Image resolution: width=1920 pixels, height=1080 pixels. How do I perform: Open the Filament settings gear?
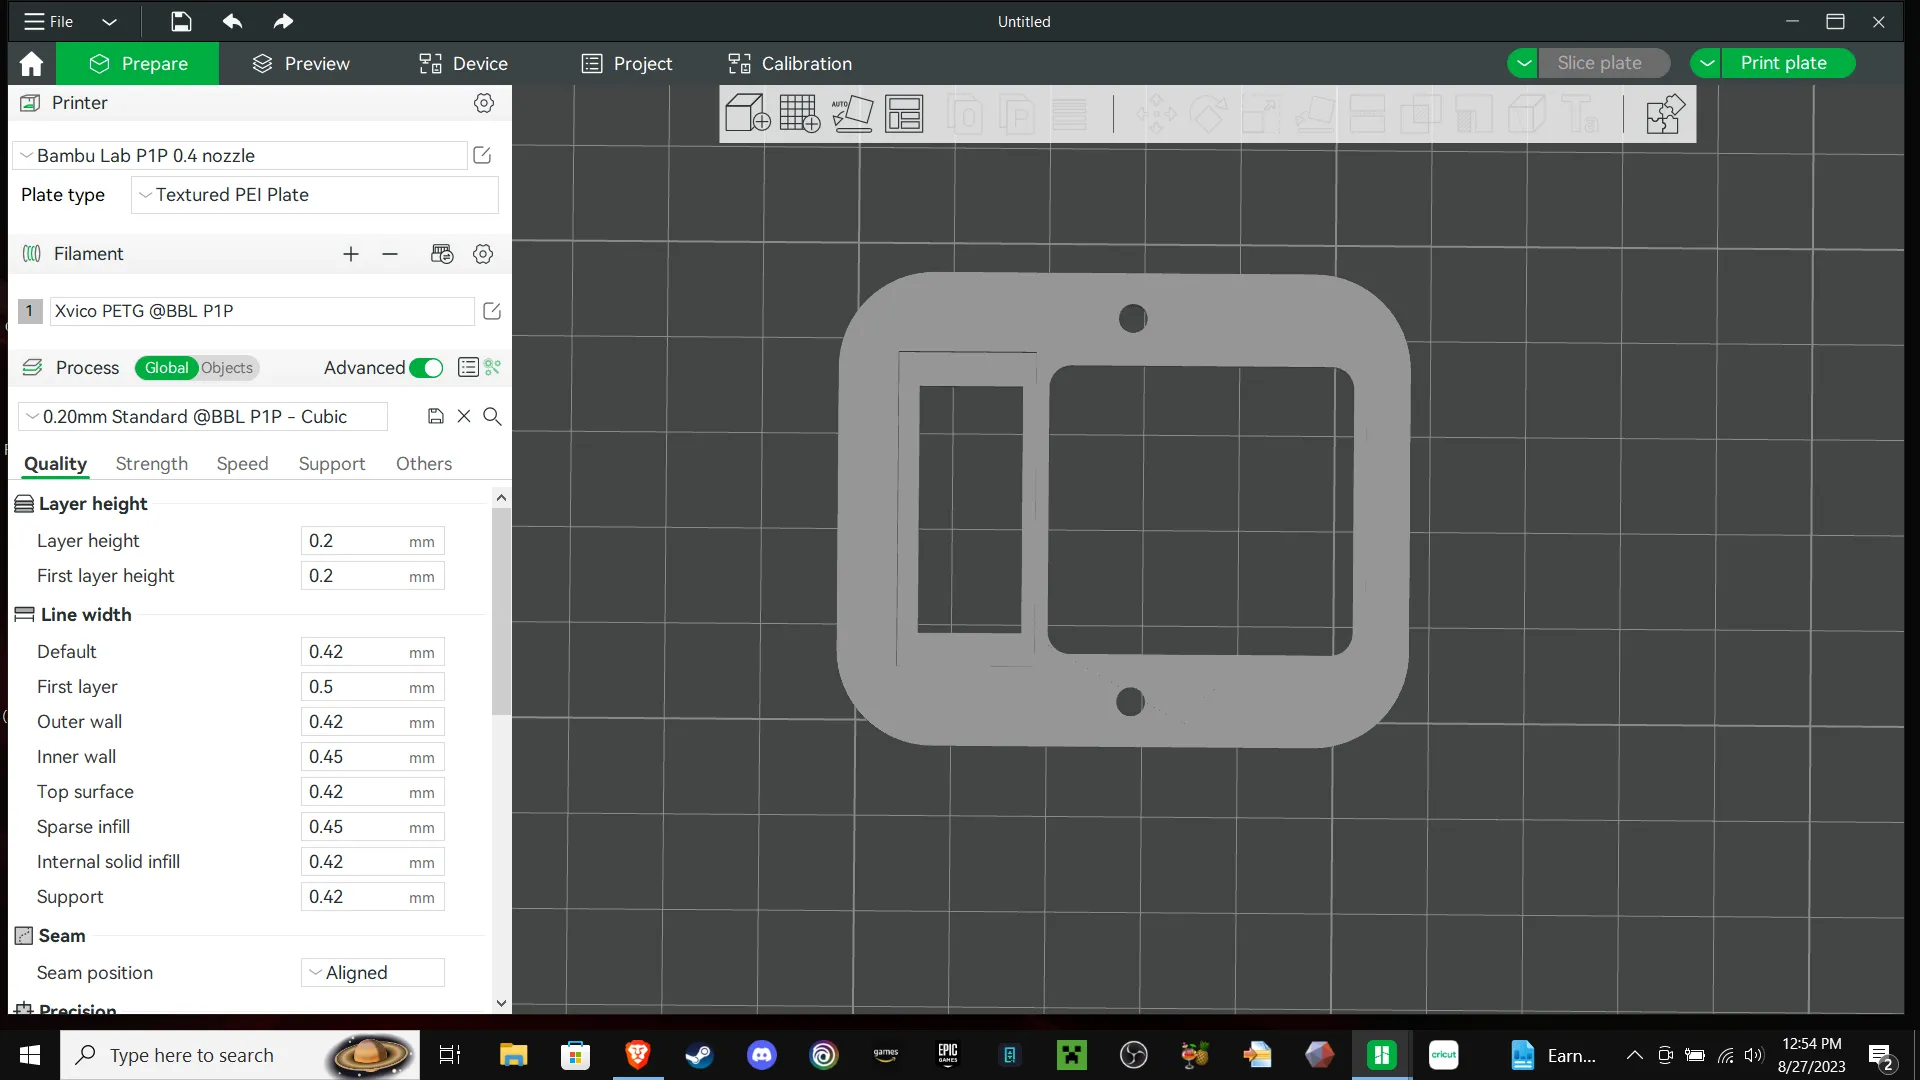pyautogui.click(x=483, y=254)
